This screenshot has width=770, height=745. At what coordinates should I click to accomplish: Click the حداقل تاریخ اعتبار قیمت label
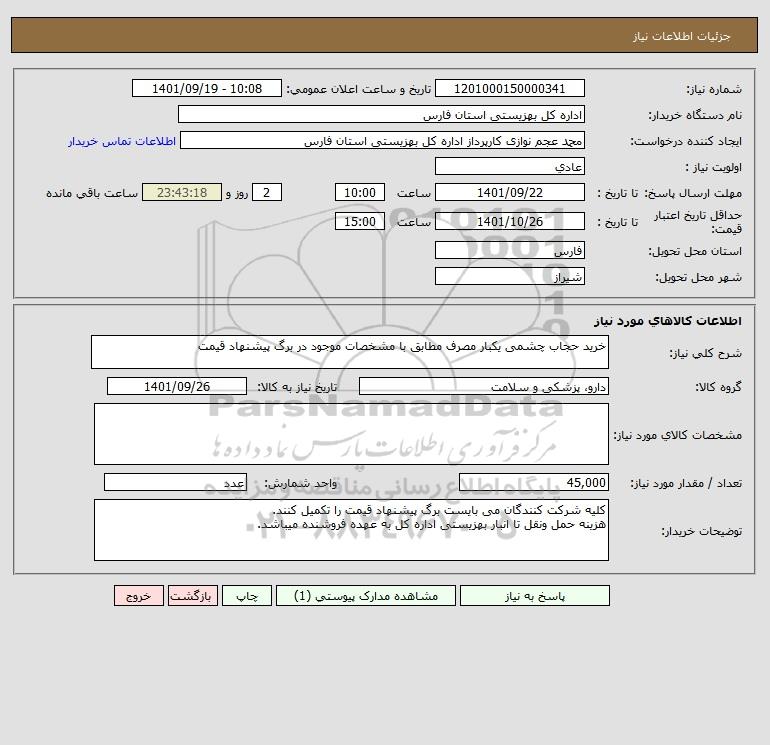tap(698, 222)
